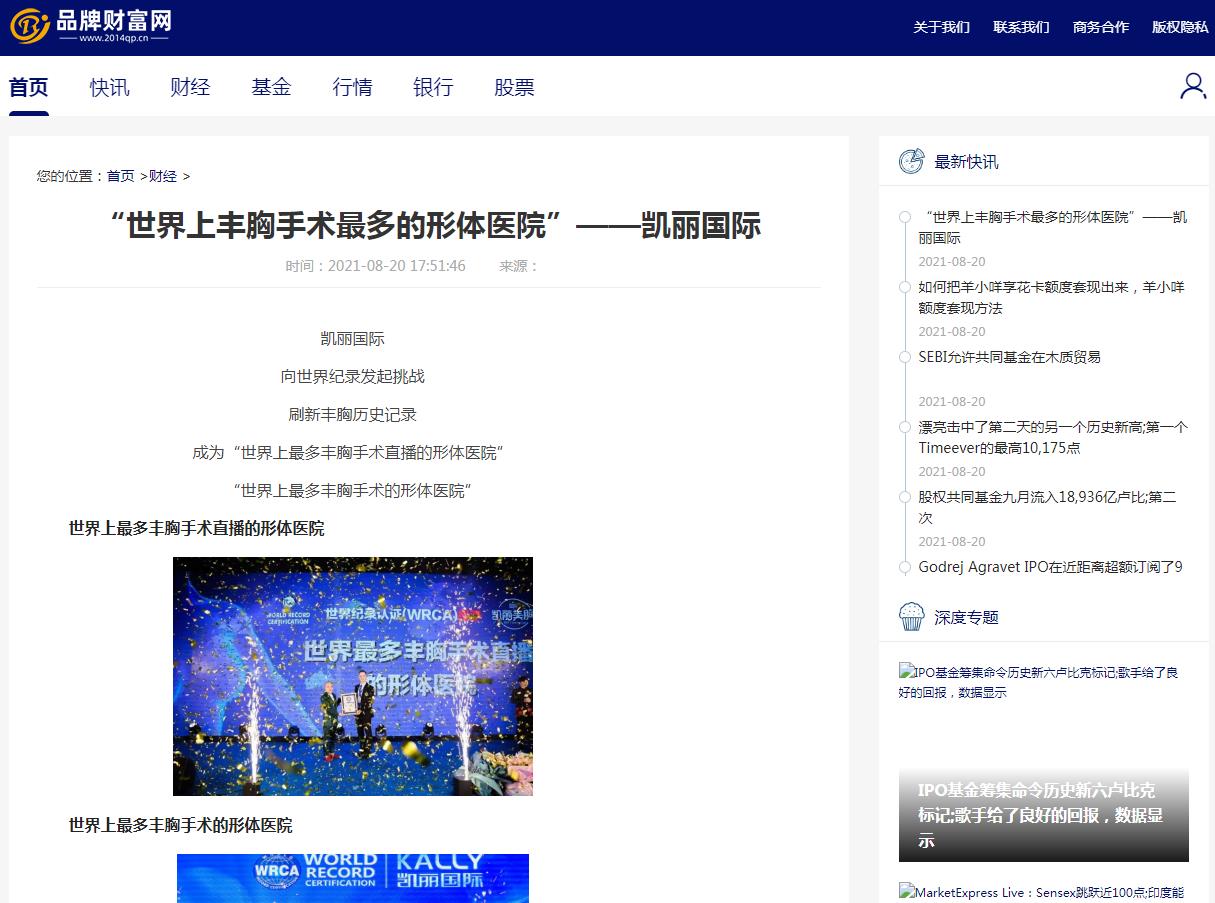Click the 深度专题 section icon
The width and height of the screenshot is (1215, 903).
(911, 616)
